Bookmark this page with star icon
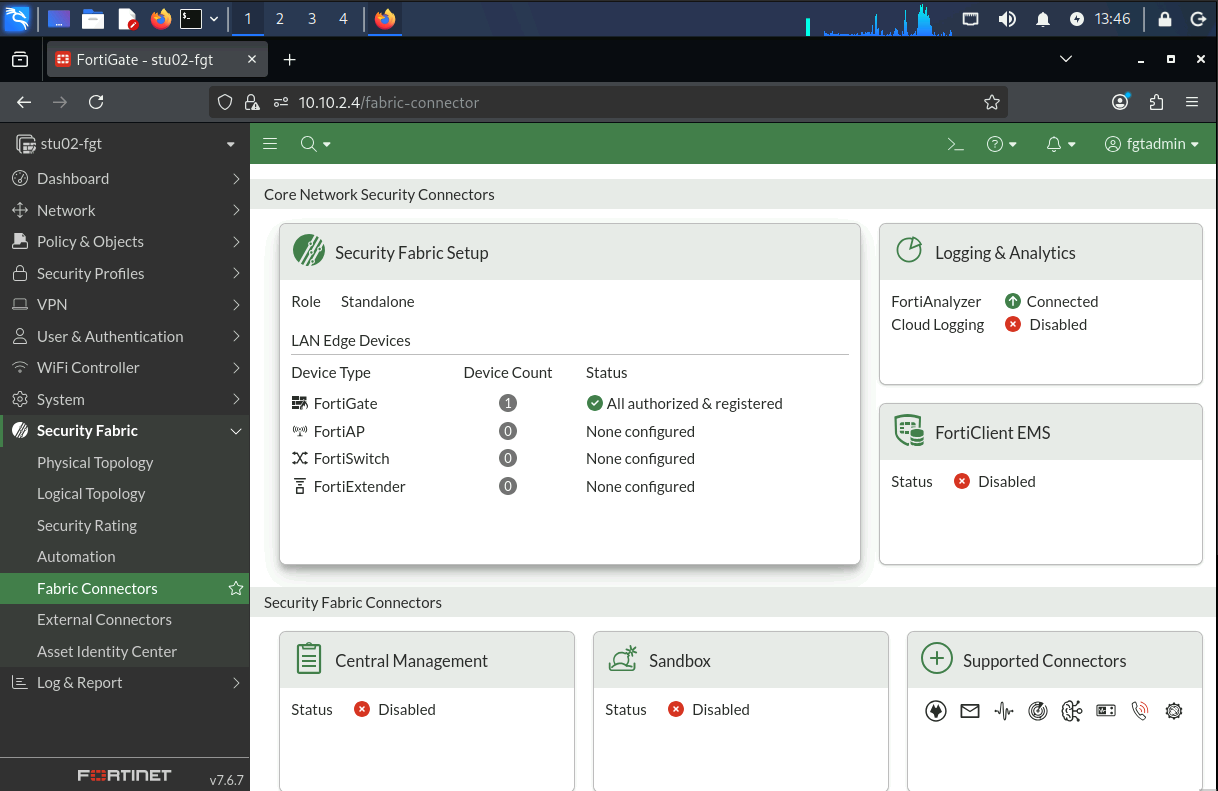1218x791 pixels. pyautogui.click(x=992, y=102)
